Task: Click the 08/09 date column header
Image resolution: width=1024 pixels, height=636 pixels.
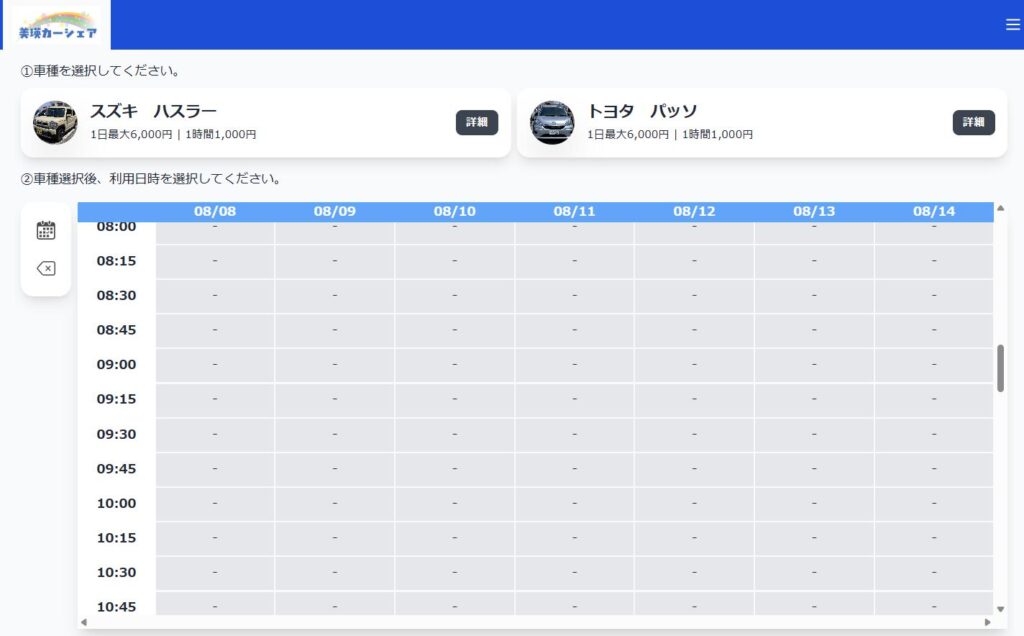Action: [x=334, y=212]
